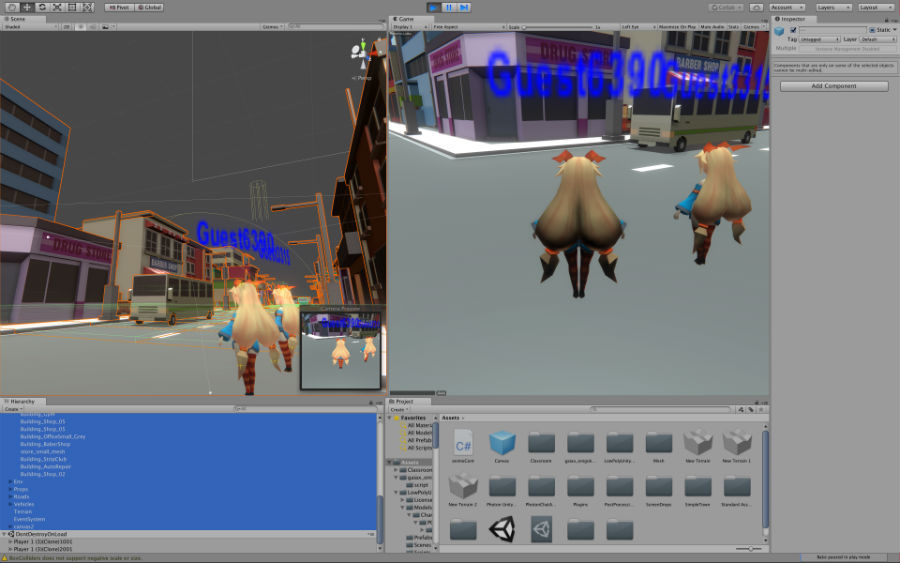Toggle scene audio in Scene toolbar
Viewport: 900px width, 563px height.
tap(92, 27)
